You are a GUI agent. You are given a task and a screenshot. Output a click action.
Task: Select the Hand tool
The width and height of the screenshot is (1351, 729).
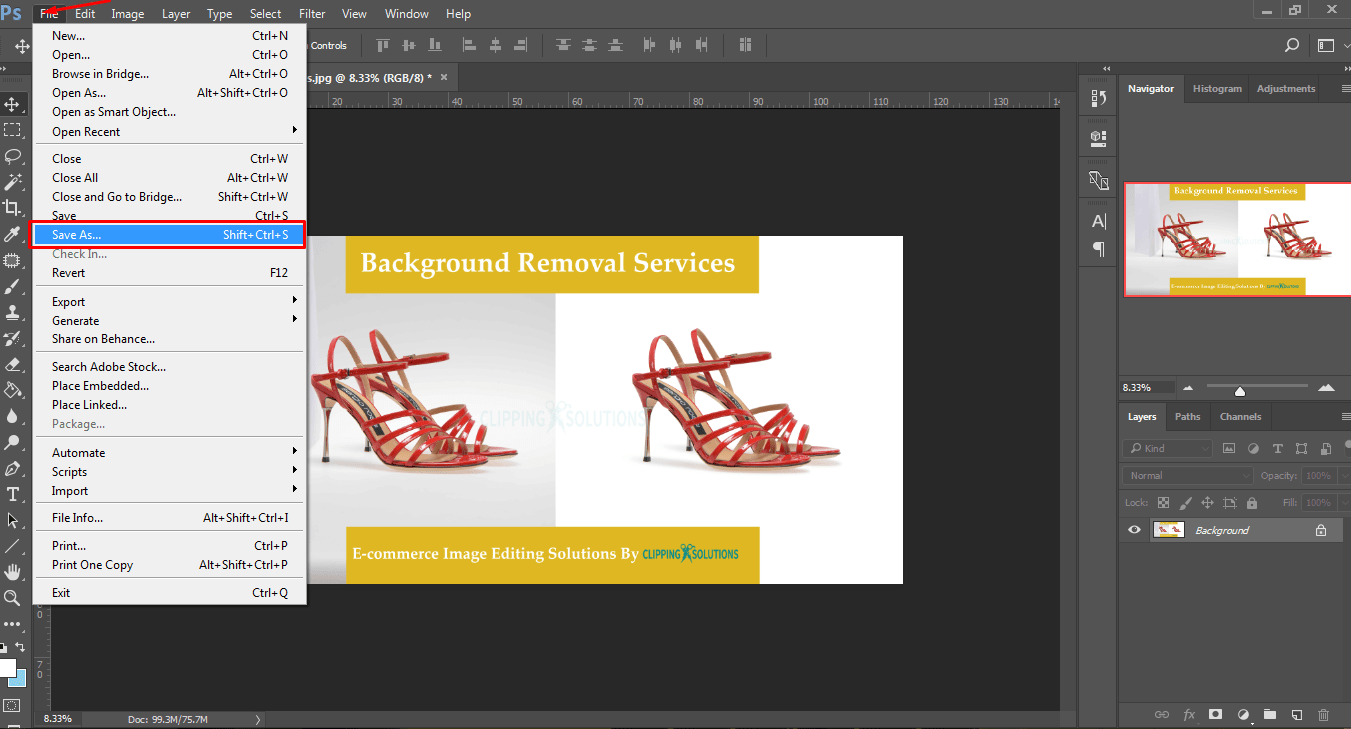coord(15,571)
